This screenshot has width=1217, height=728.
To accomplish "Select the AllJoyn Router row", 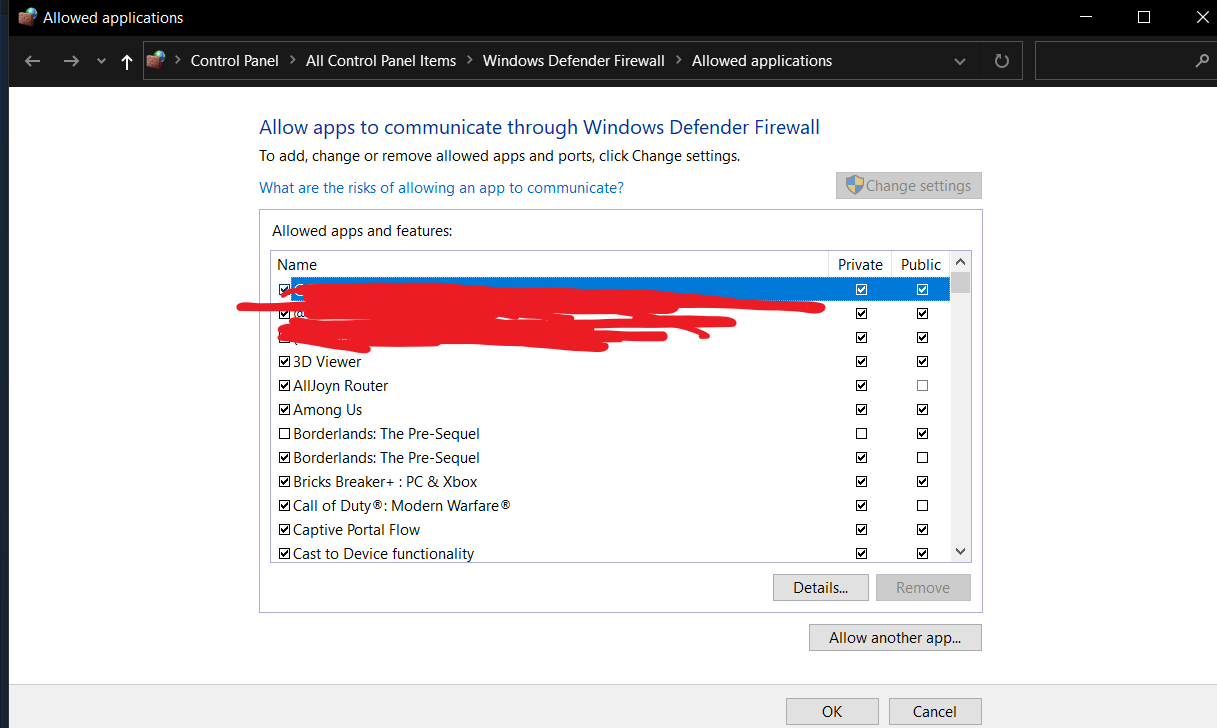I will click(x=611, y=386).
